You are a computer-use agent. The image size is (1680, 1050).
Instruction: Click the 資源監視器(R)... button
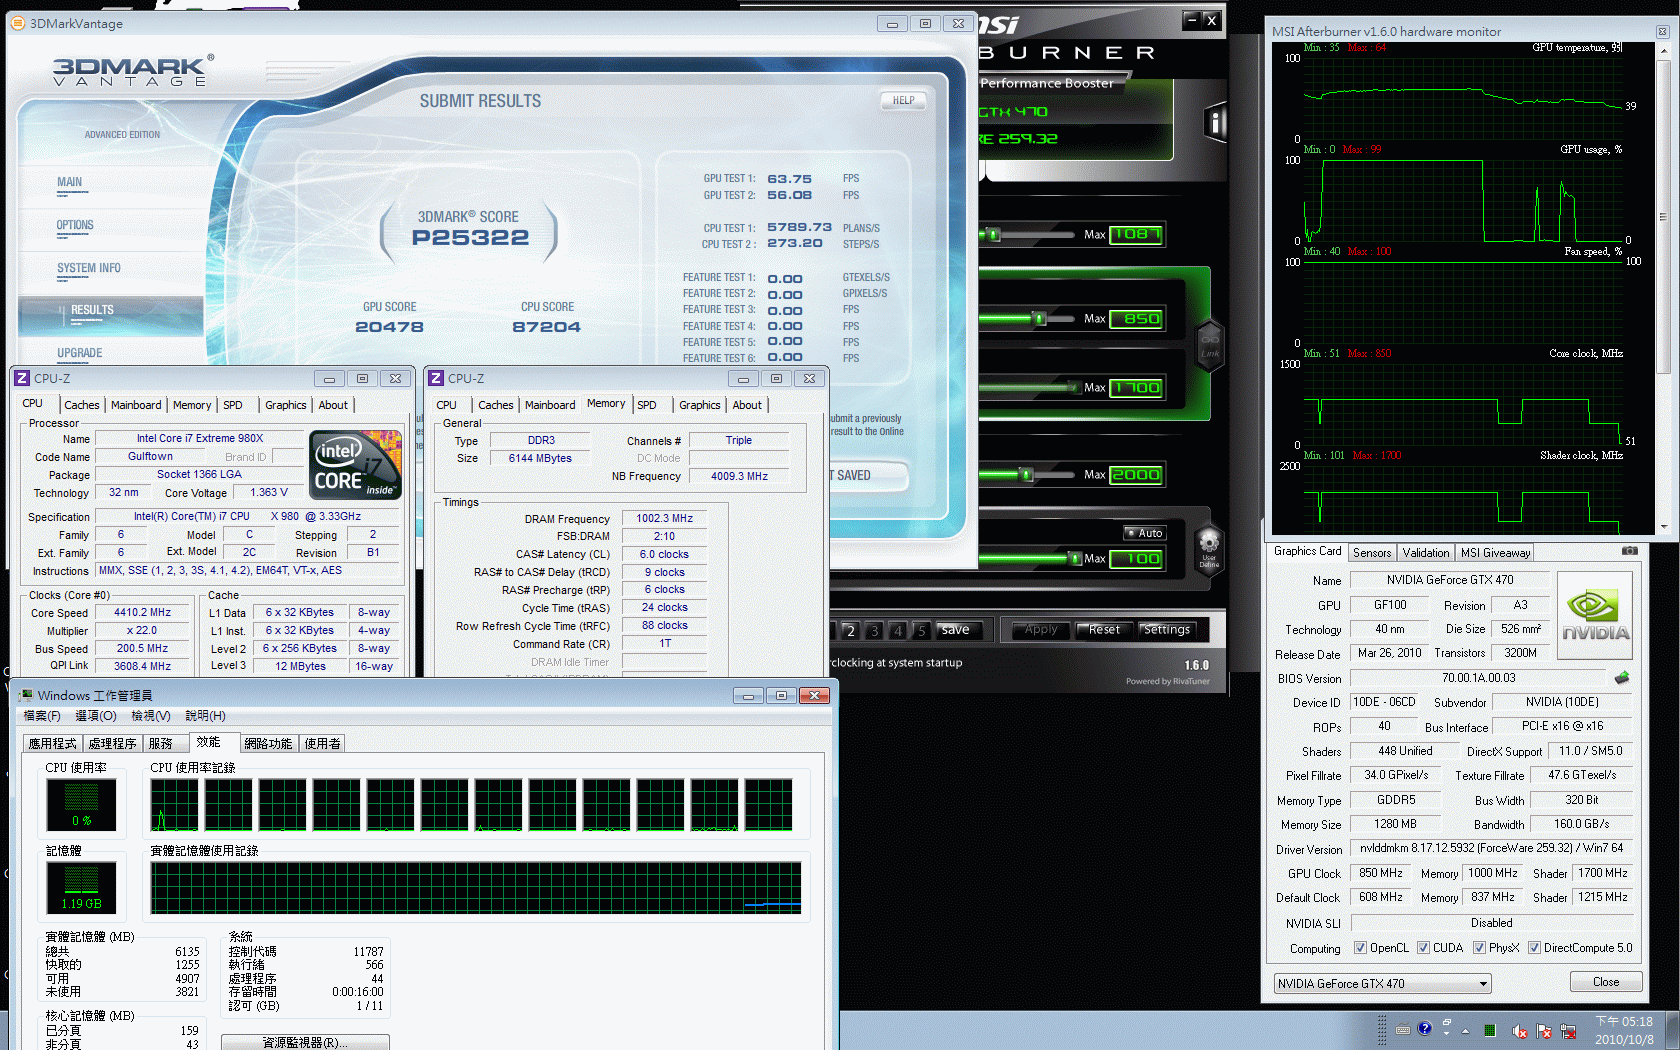pyautogui.click(x=305, y=1042)
